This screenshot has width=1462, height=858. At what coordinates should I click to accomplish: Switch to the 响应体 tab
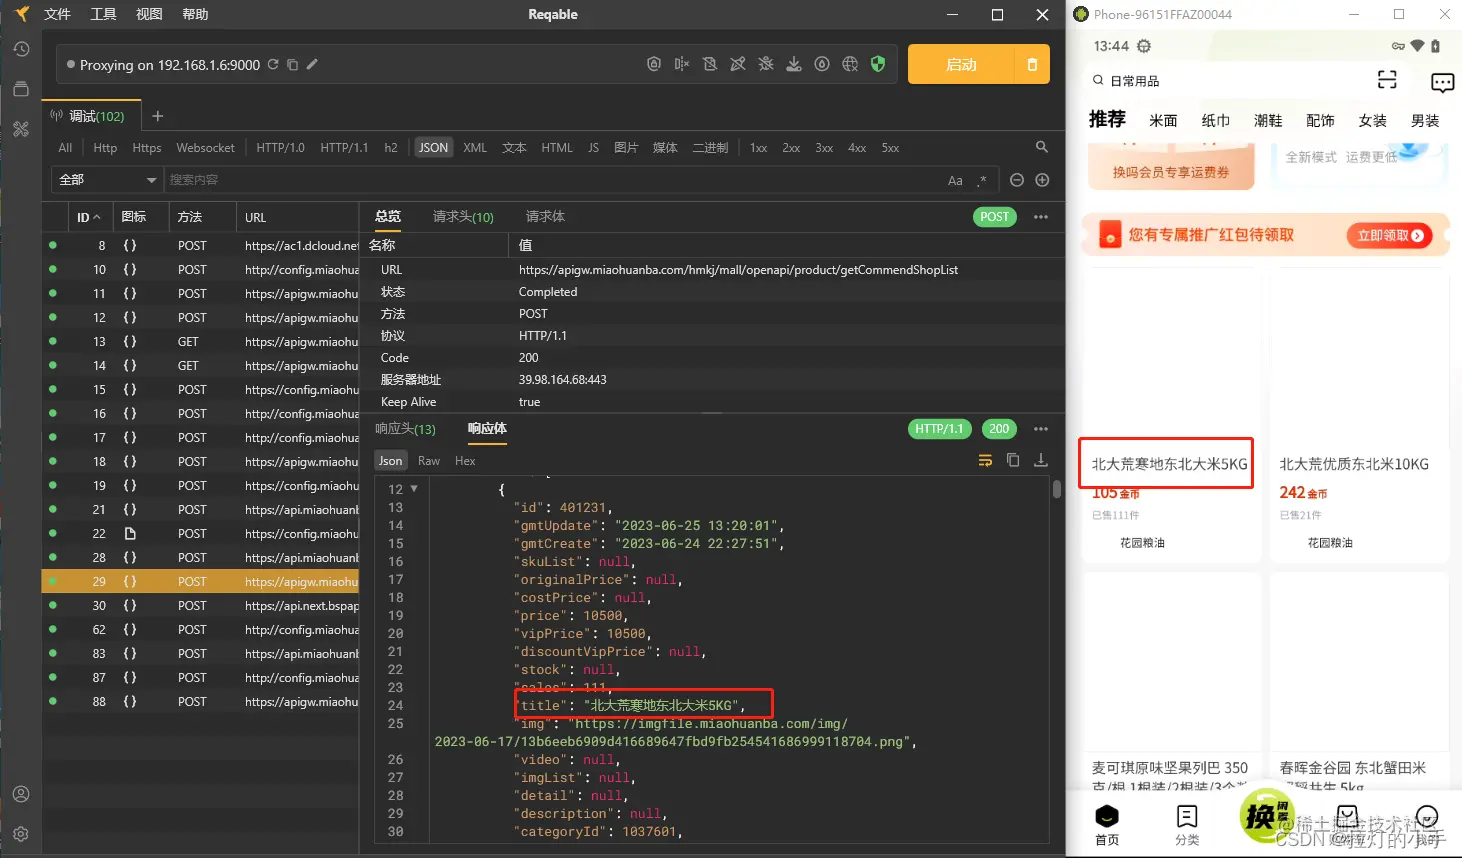pos(487,428)
